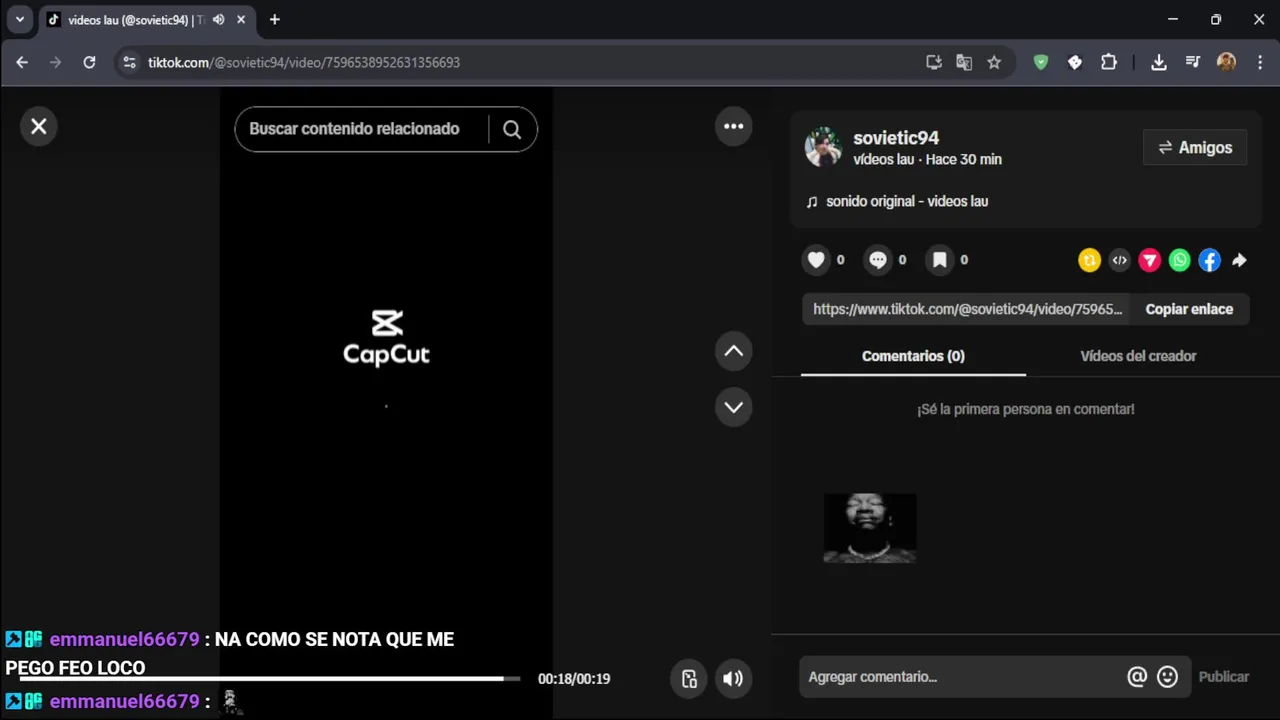
Task: Click the search magnifier icon
Action: point(512,129)
